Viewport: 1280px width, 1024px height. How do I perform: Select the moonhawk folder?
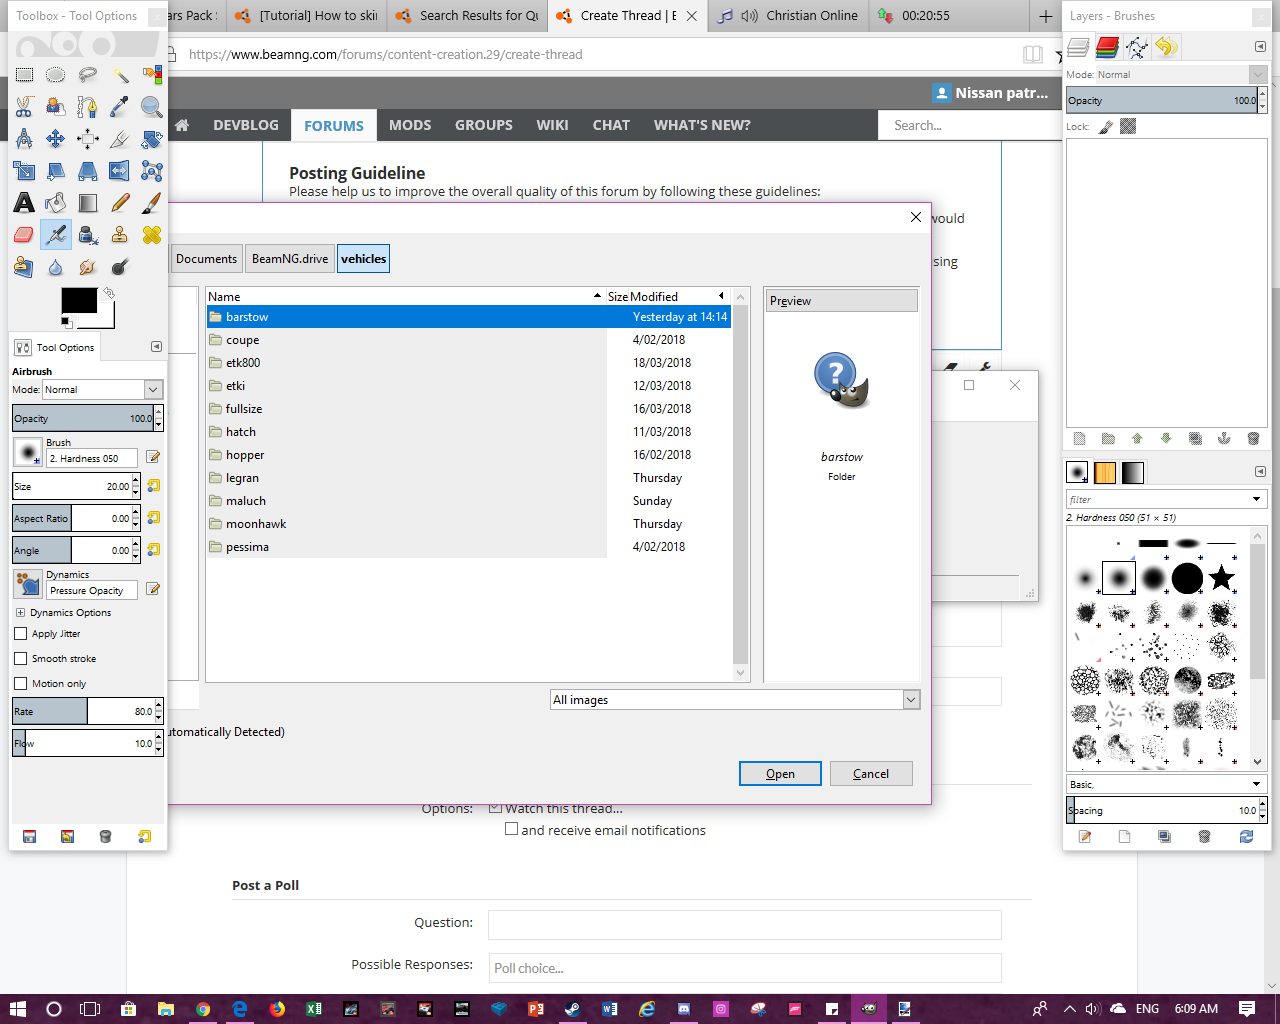(x=468, y=524)
